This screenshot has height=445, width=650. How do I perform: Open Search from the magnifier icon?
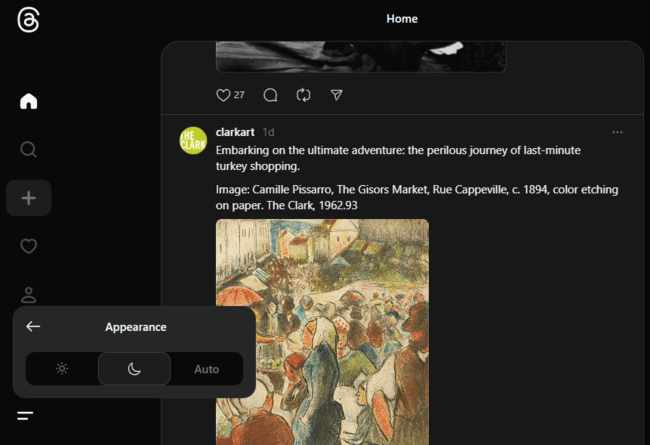pos(29,149)
